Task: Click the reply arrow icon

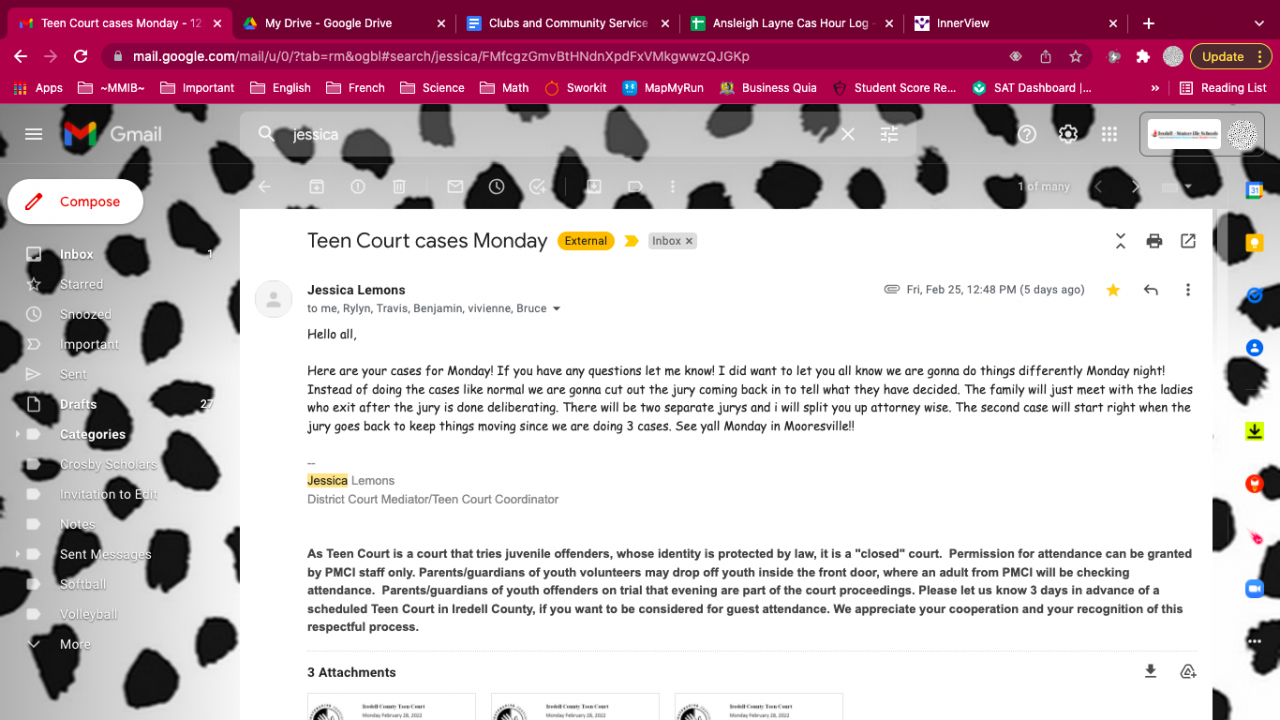Action: 1151,290
